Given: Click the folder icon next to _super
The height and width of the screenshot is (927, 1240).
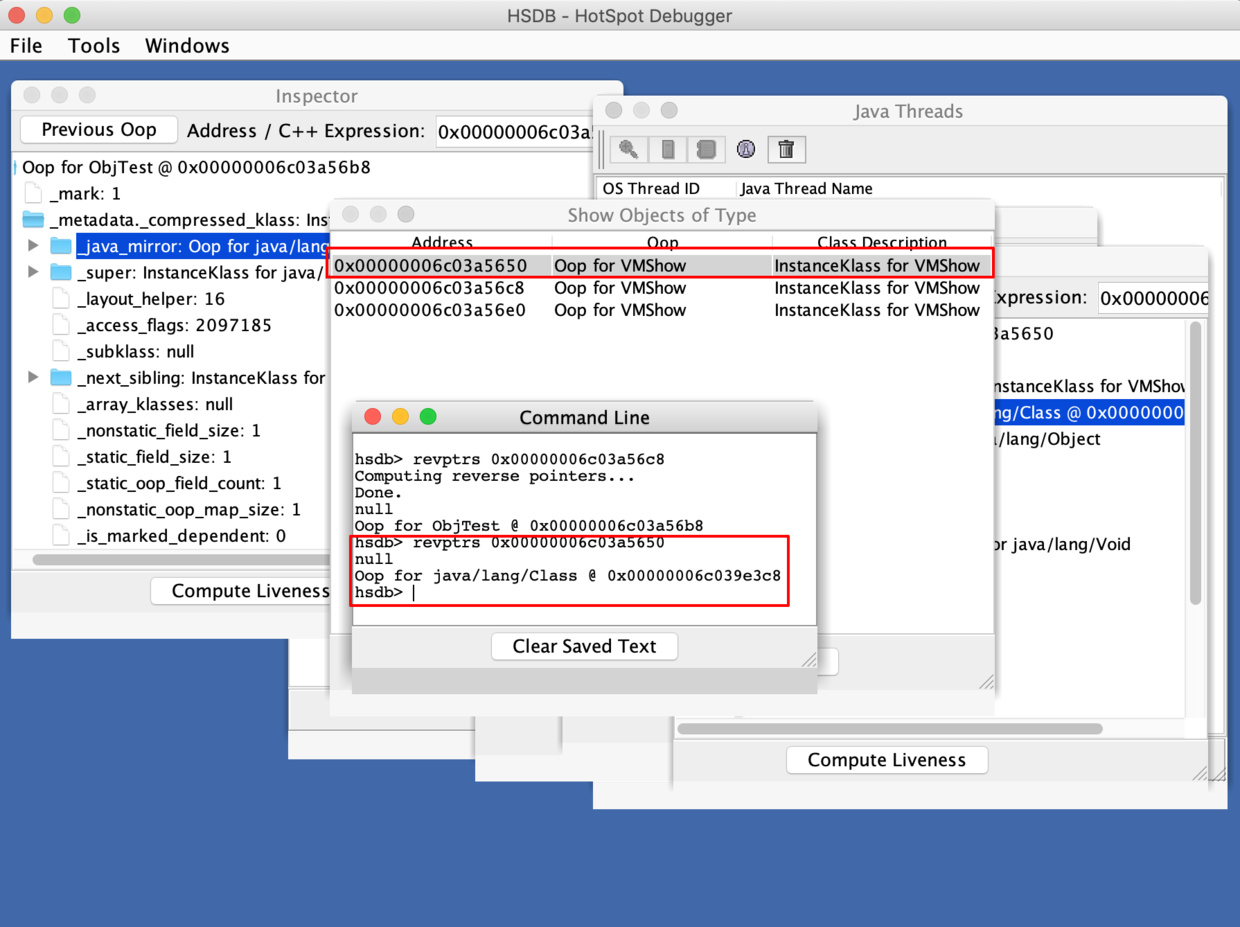Looking at the screenshot, I should click(61, 273).
